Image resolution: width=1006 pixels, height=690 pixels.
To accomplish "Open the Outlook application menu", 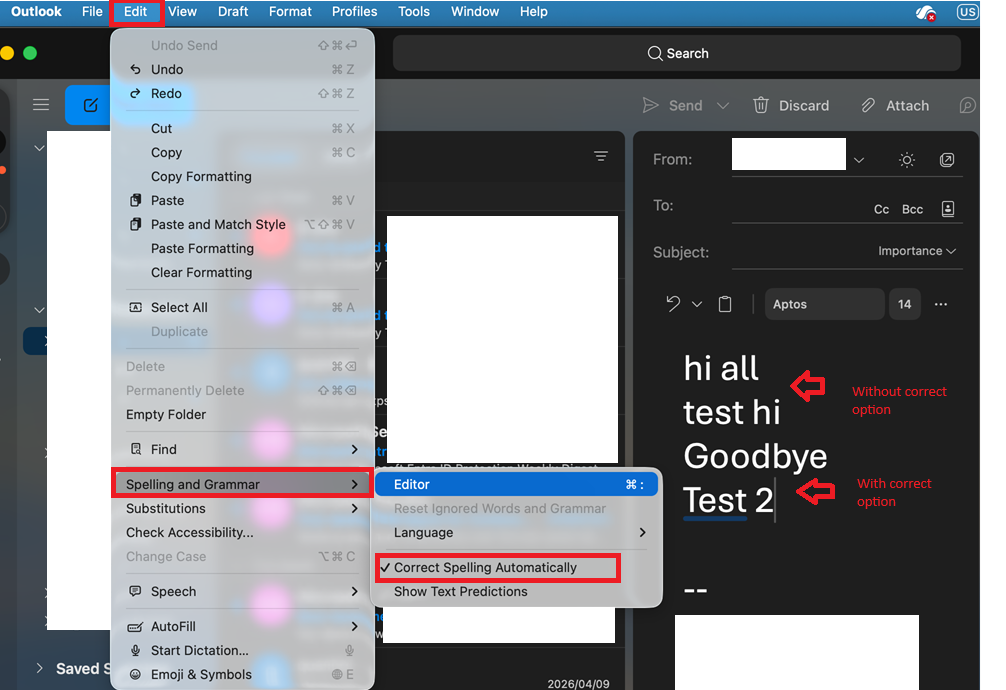I will pyautogui.click(x=37, y=12).
